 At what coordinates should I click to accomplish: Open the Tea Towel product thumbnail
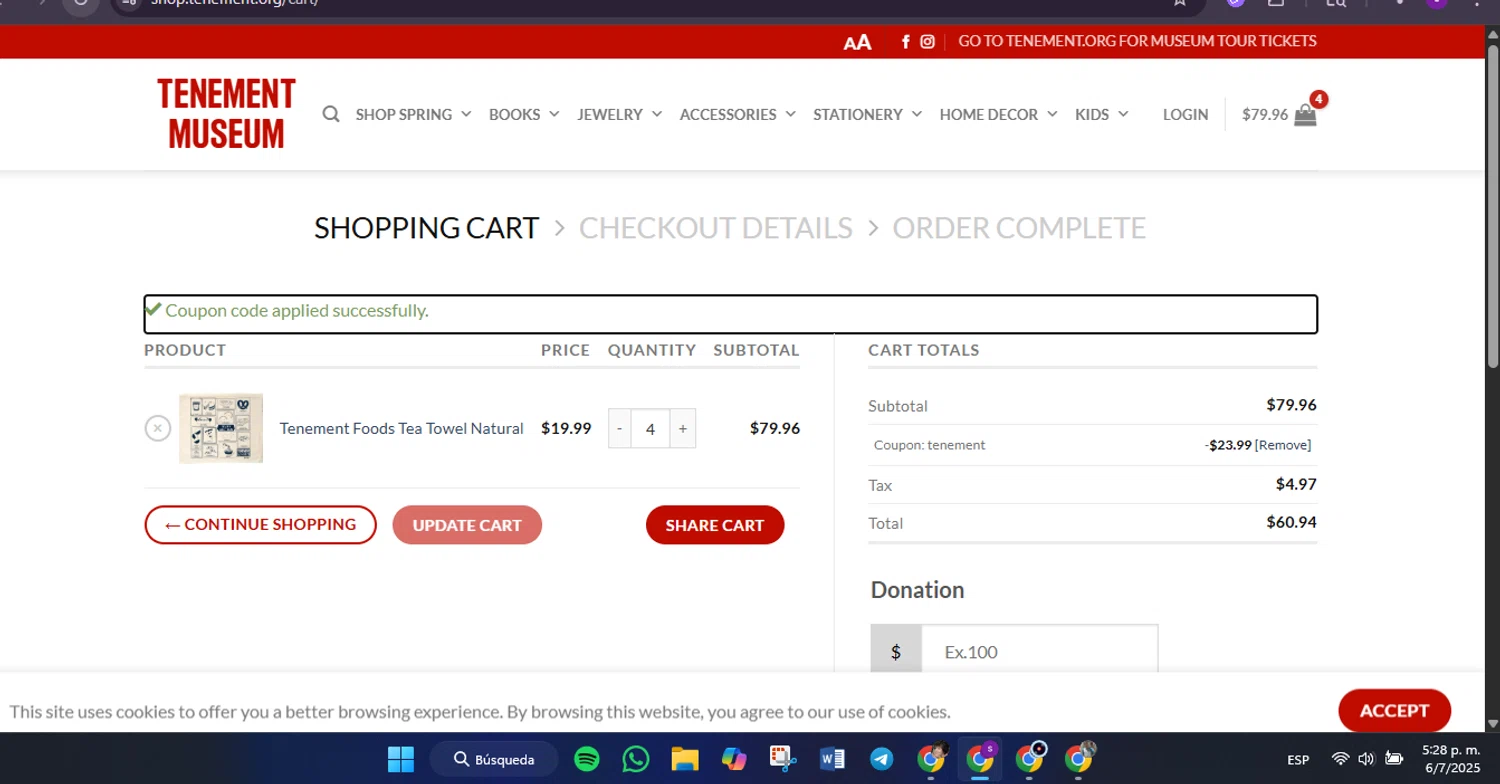click(x=221, y=428)
